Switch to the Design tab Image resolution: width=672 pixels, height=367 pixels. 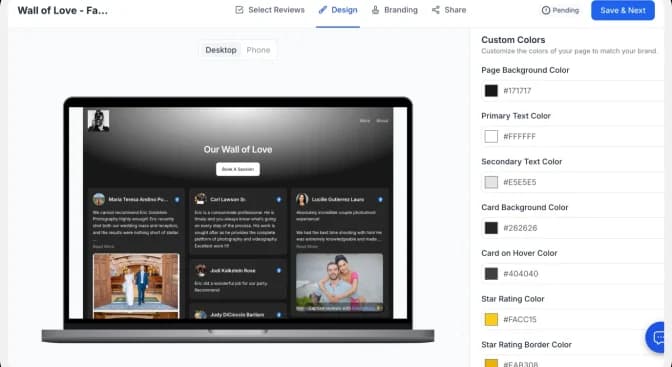(x=338, y=10)
